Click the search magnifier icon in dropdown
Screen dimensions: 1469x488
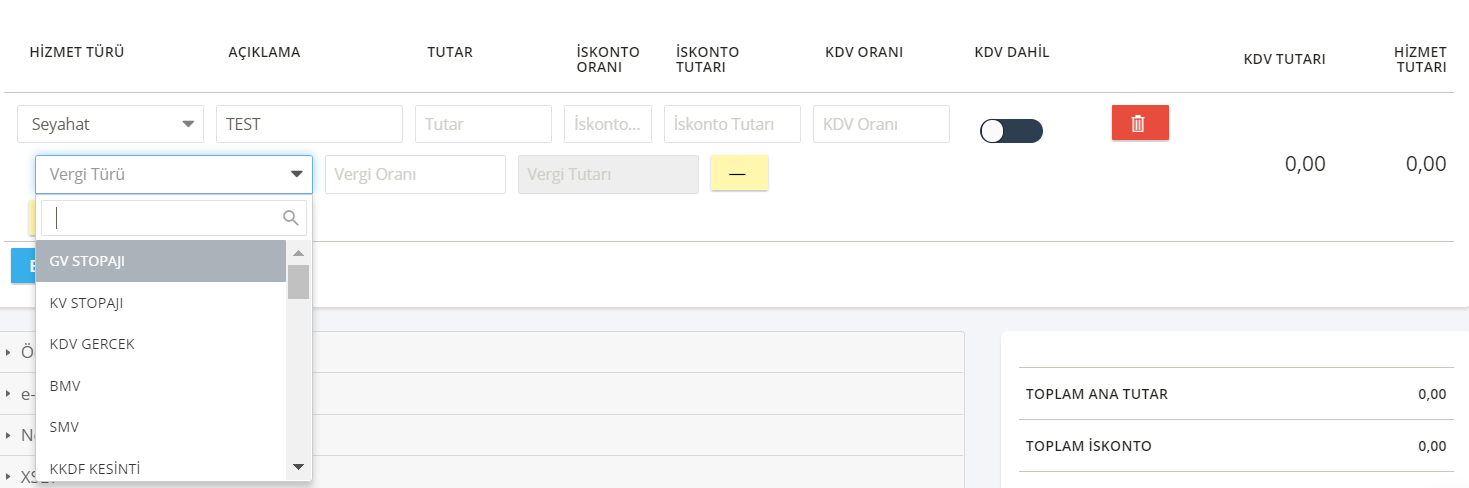click(x=291, y=217)
